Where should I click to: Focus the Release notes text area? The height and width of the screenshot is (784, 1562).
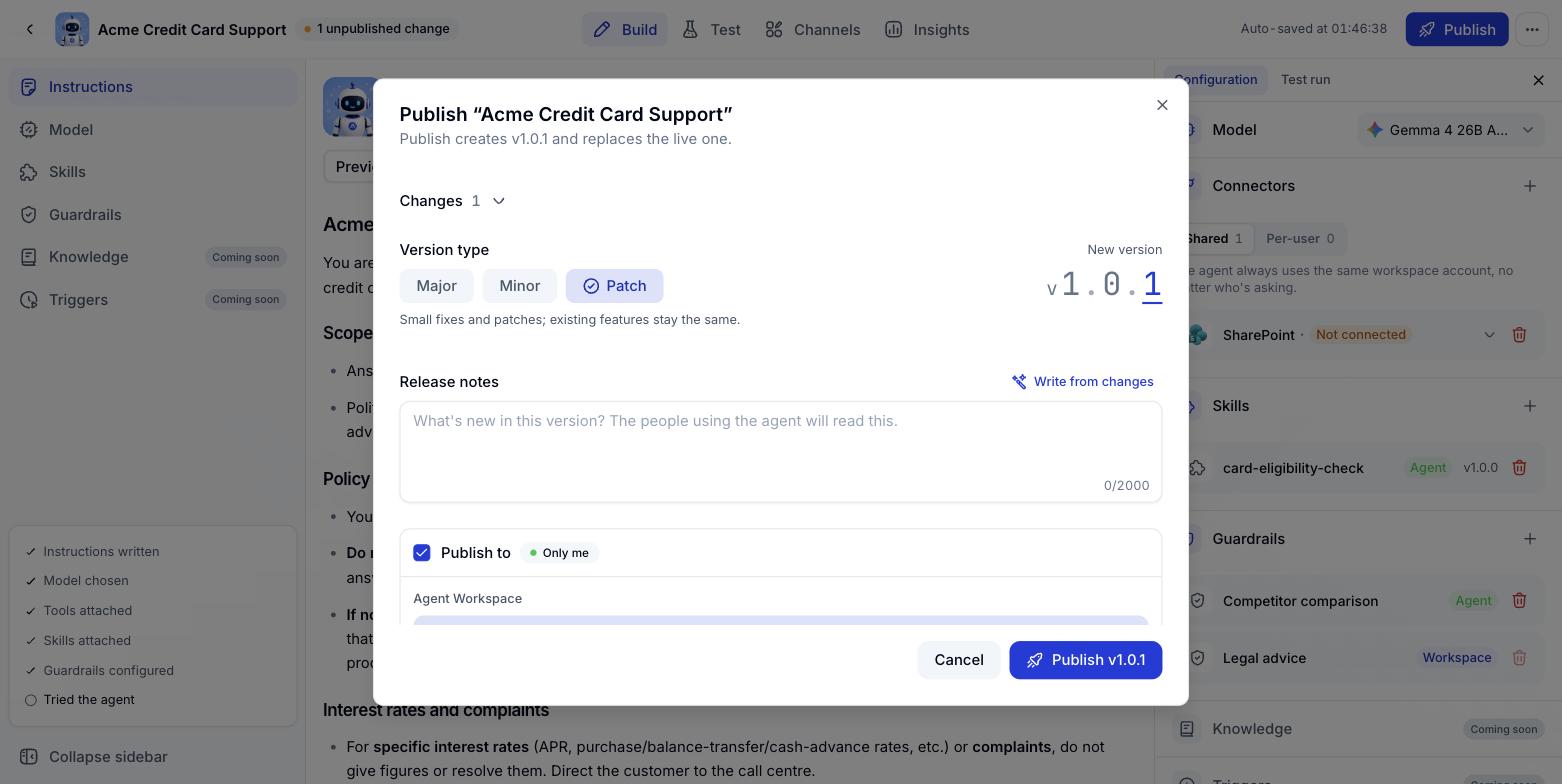pyautogui.click(x=781, y=452)
